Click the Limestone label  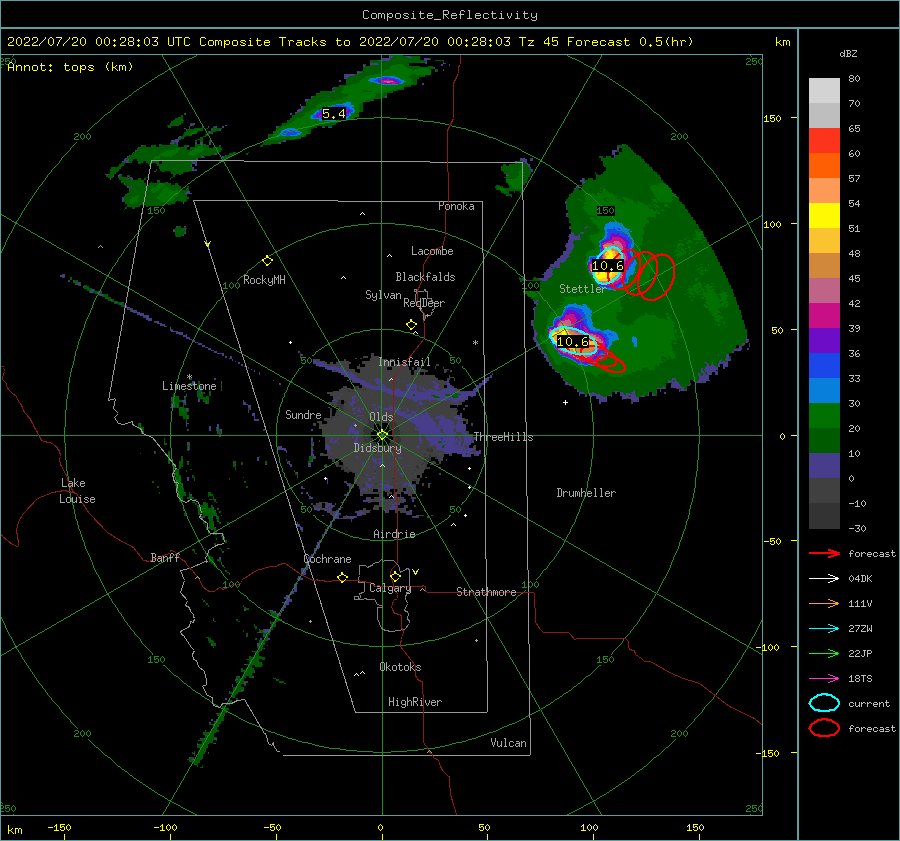pyautogui.click(x=189, y=386)
